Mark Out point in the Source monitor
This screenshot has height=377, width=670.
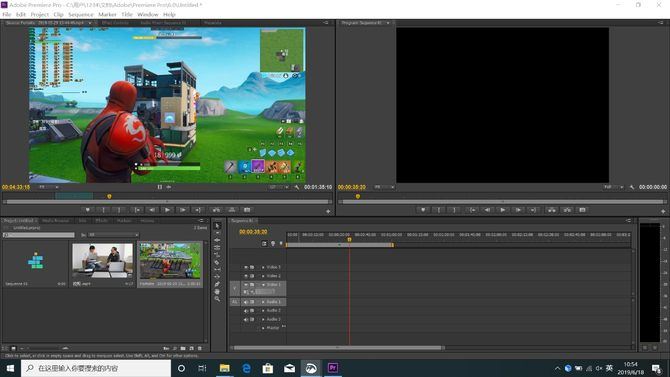(x=119, y=210)
